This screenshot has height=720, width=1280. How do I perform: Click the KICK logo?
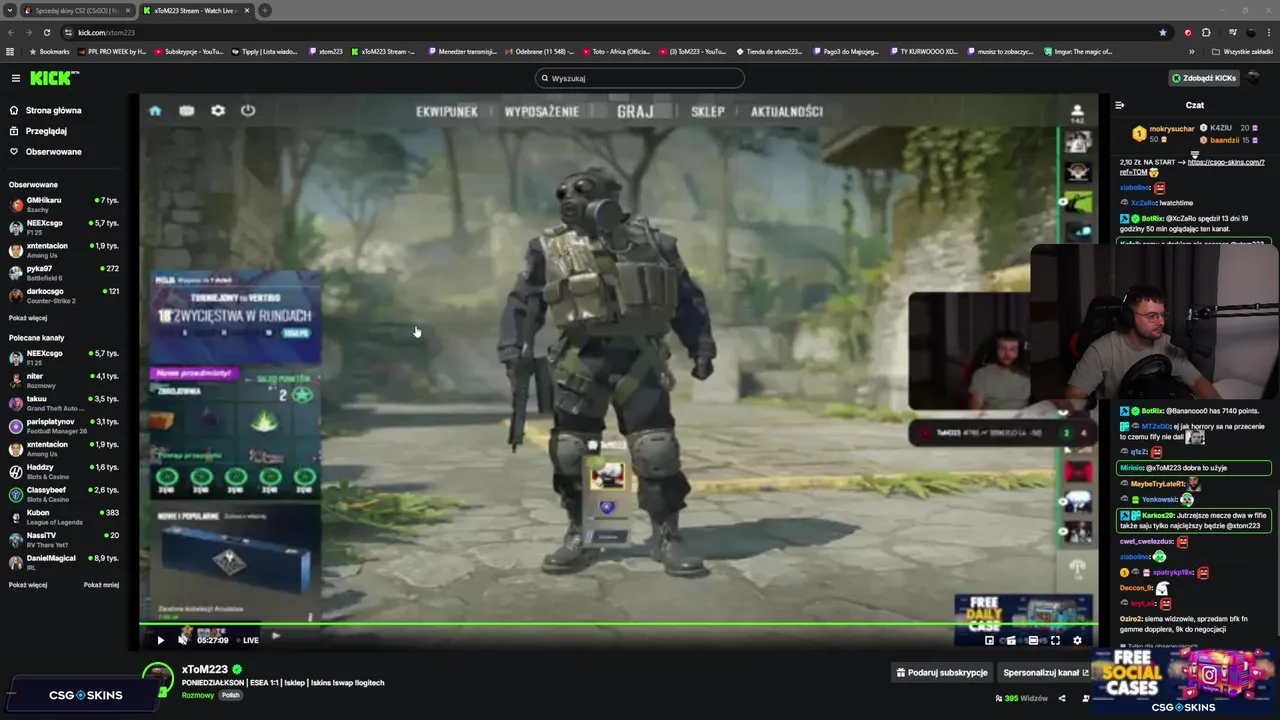pyautogui.click(x=54, y=78)
